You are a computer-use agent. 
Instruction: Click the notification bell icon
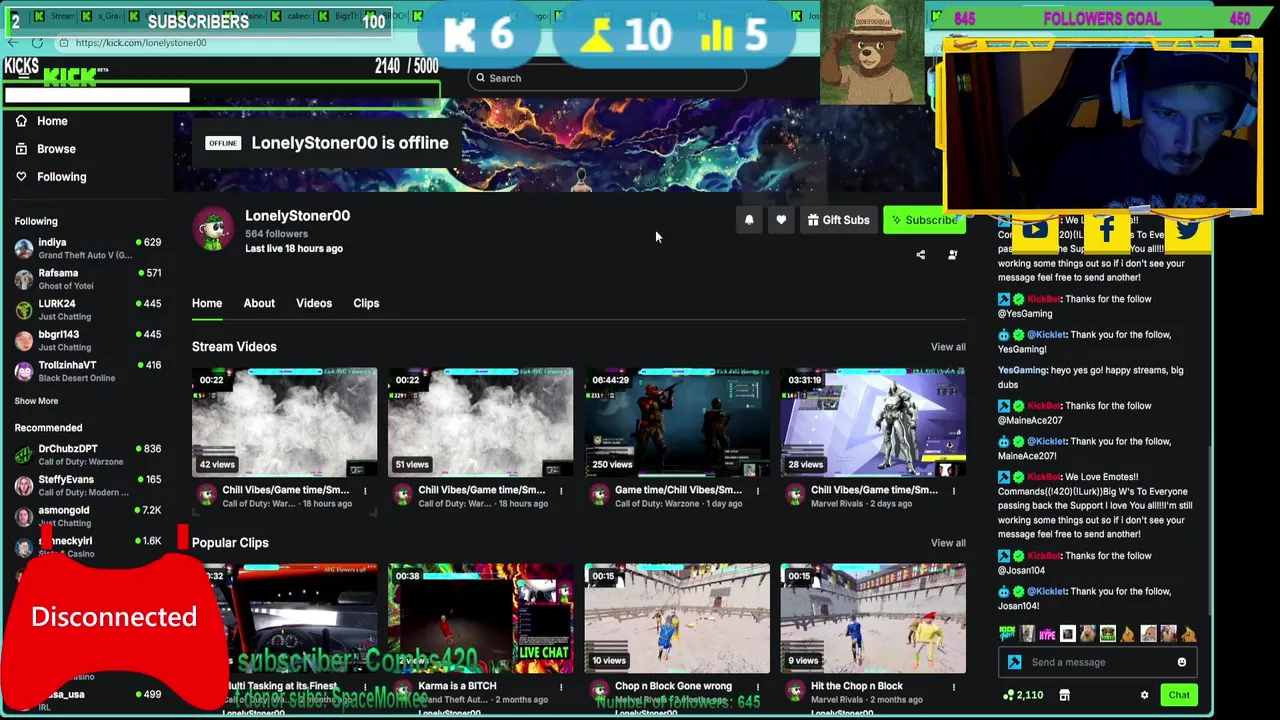[x=749, y=220]
